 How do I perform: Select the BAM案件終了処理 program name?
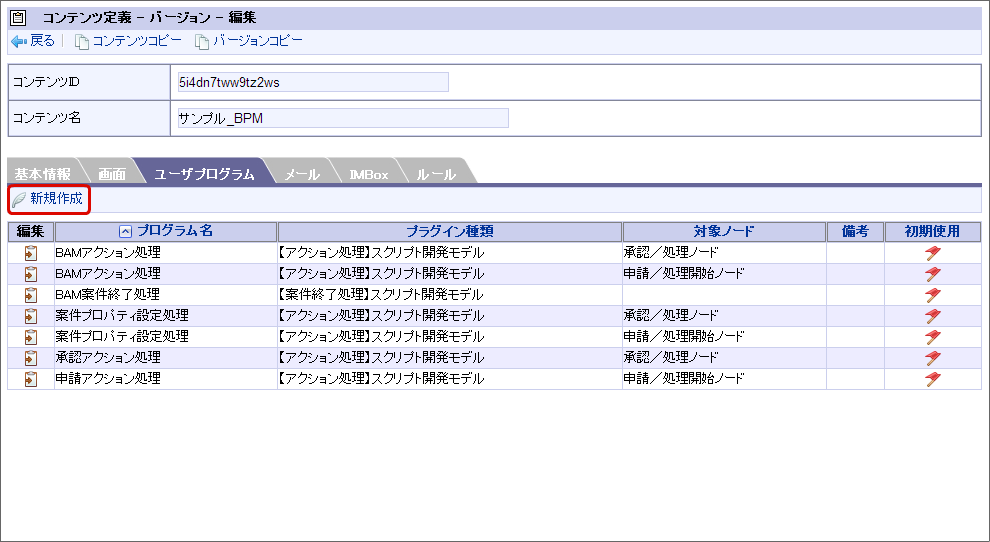pyautogui.click(x=107, y=294)
